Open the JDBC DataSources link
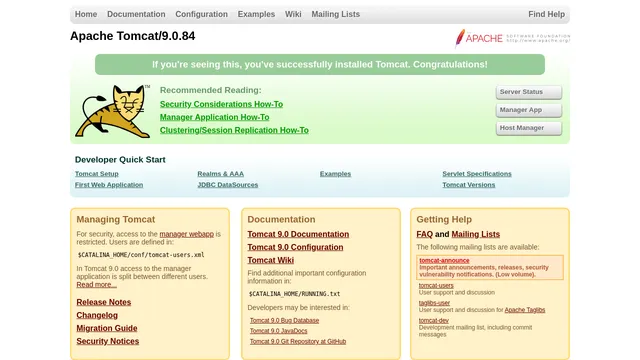640x360 pixels. 228,185
